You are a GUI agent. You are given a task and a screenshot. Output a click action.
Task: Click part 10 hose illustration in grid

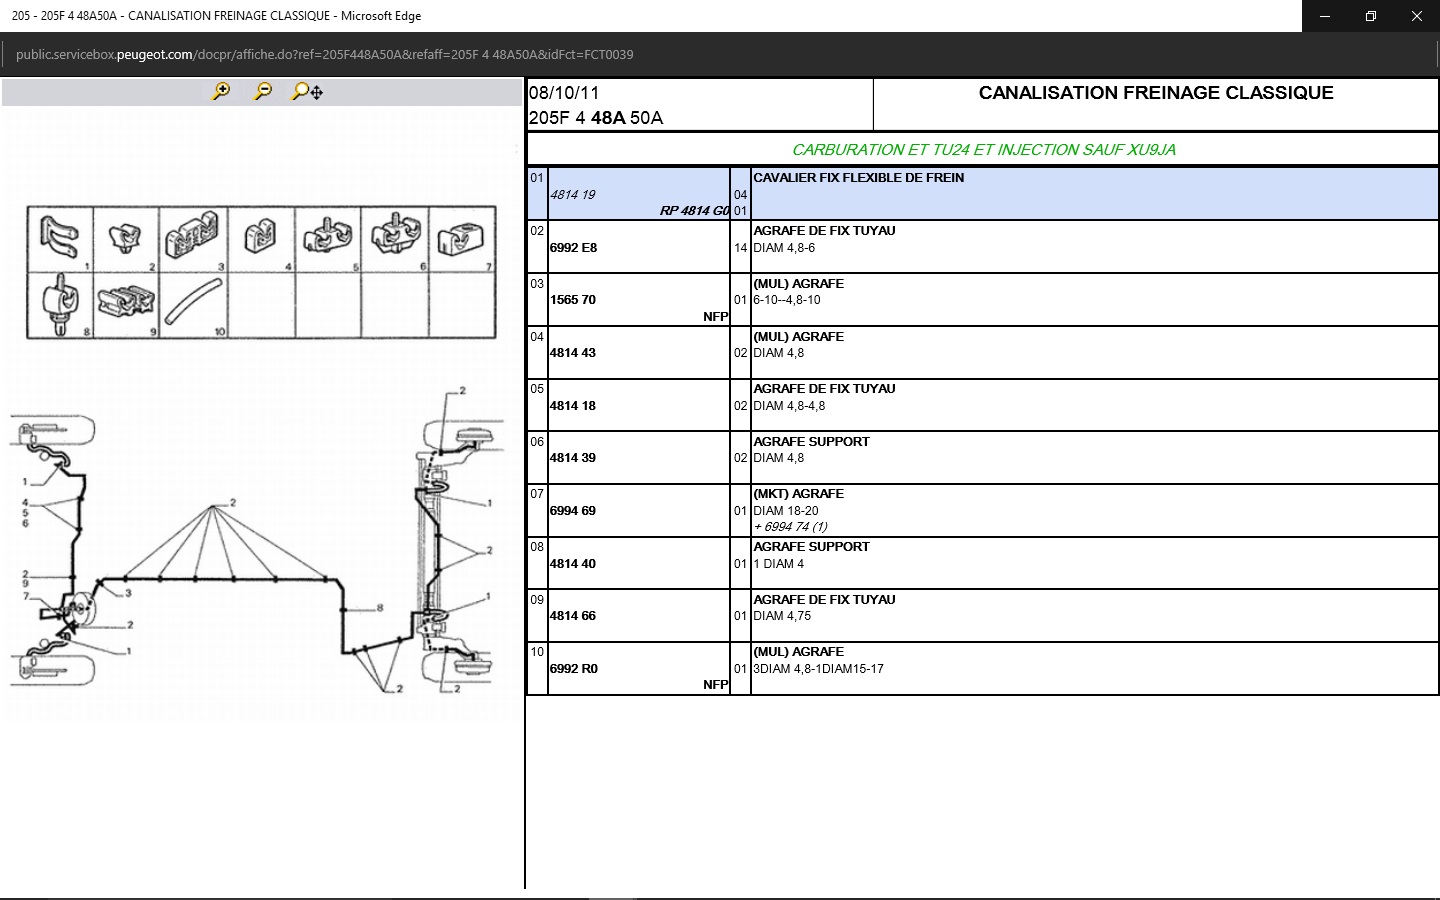[193, 304]
